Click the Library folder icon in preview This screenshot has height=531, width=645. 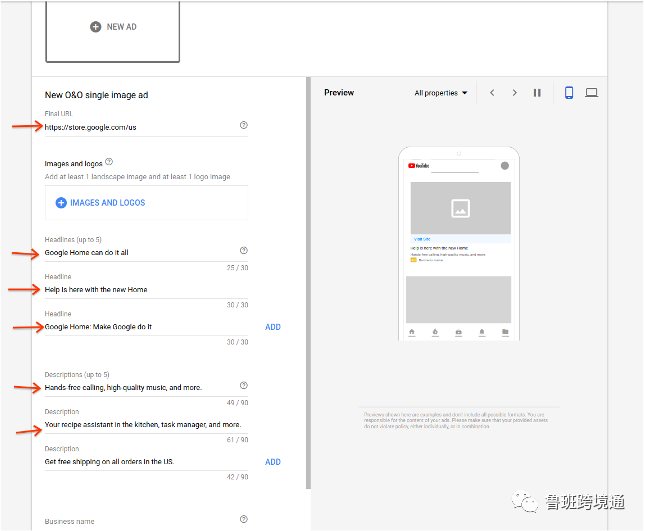(x=505, y=332)
